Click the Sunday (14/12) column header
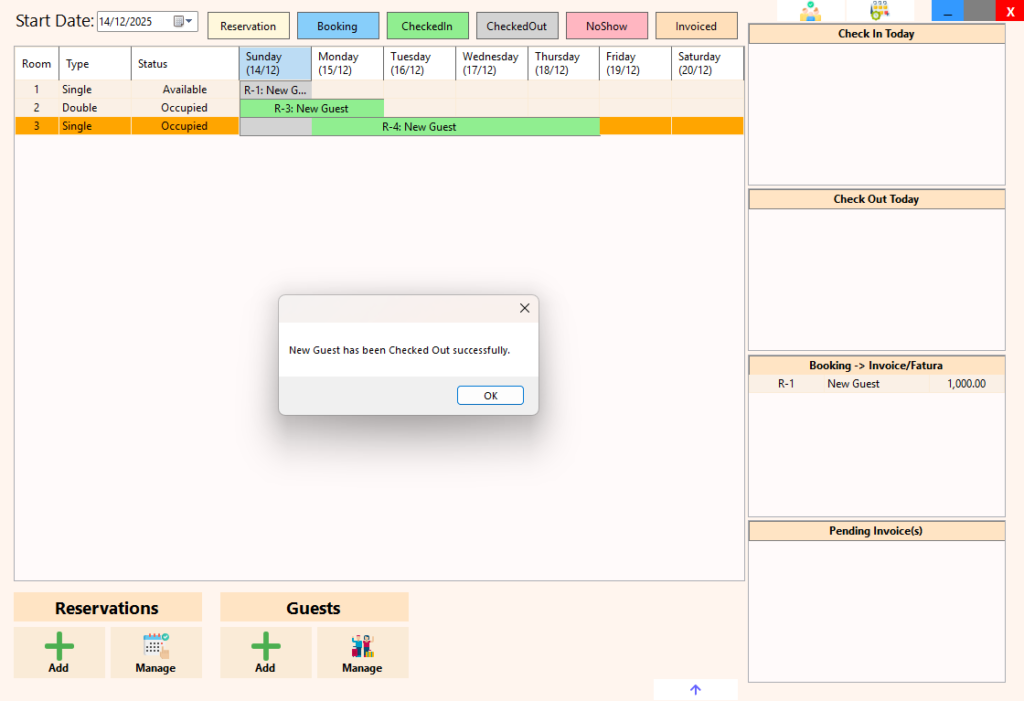 pos(275,63)
